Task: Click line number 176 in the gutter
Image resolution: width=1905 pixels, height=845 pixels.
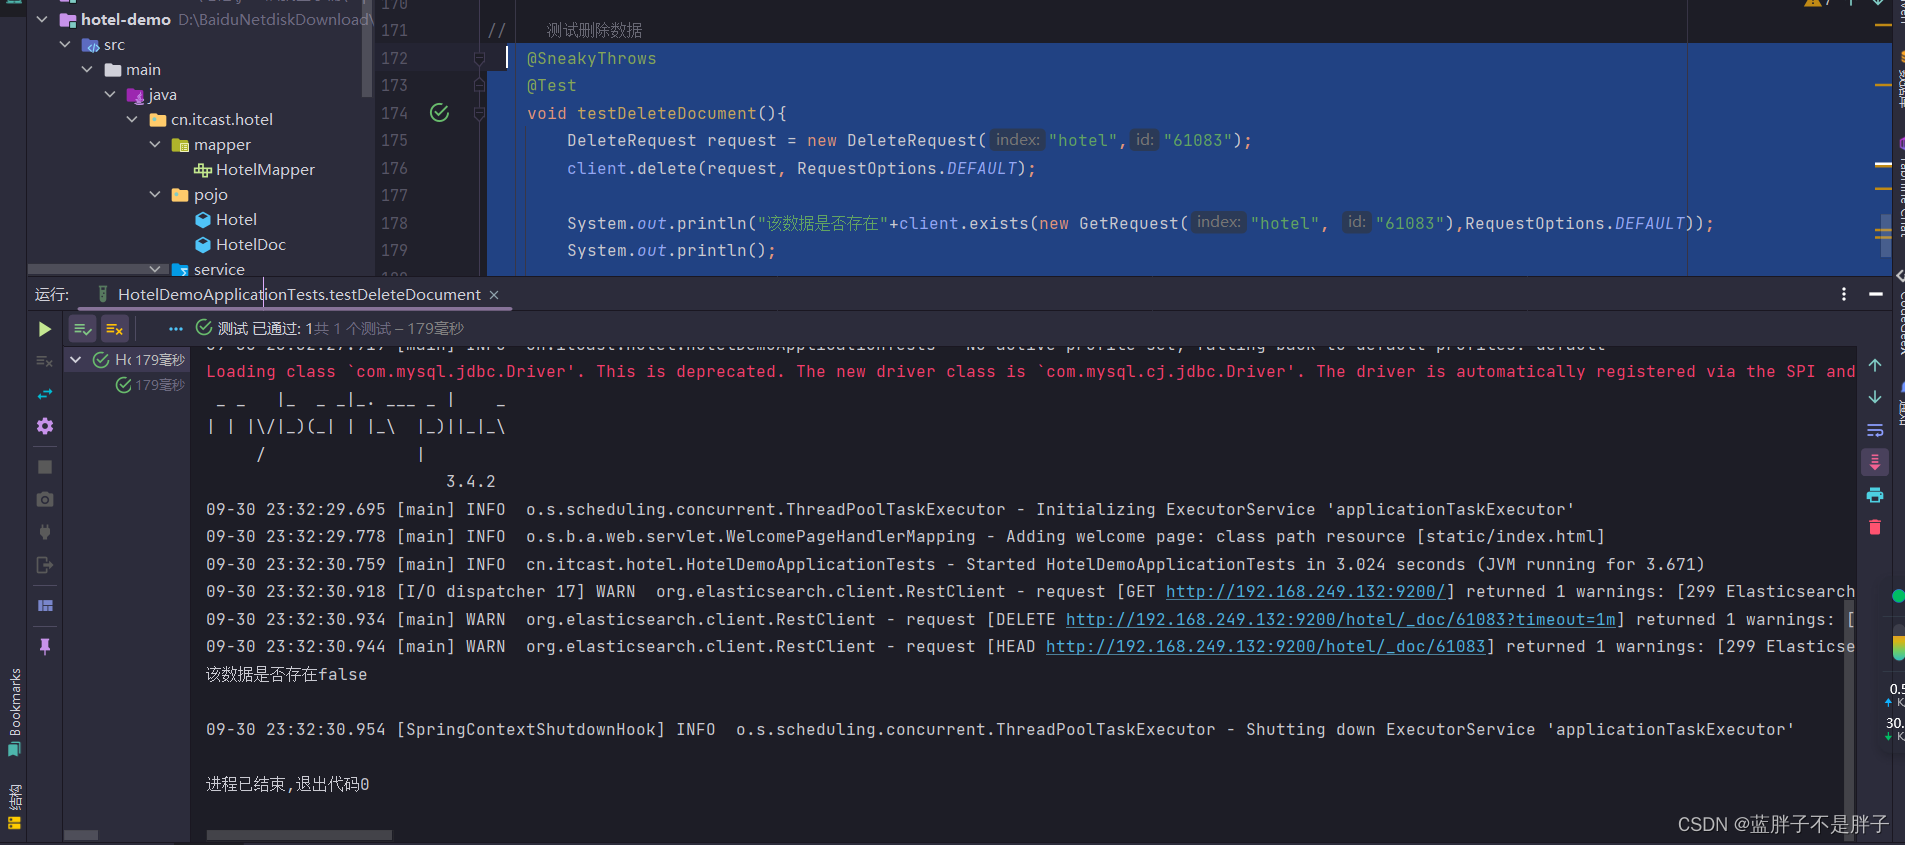Action: pos(394,168)
